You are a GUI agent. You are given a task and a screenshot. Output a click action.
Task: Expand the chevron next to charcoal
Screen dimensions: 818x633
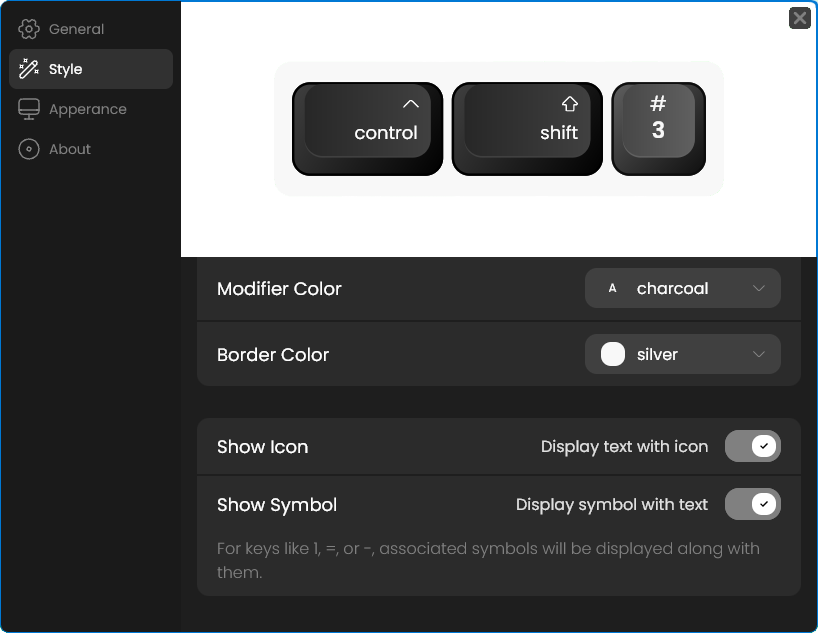point(759,288)
